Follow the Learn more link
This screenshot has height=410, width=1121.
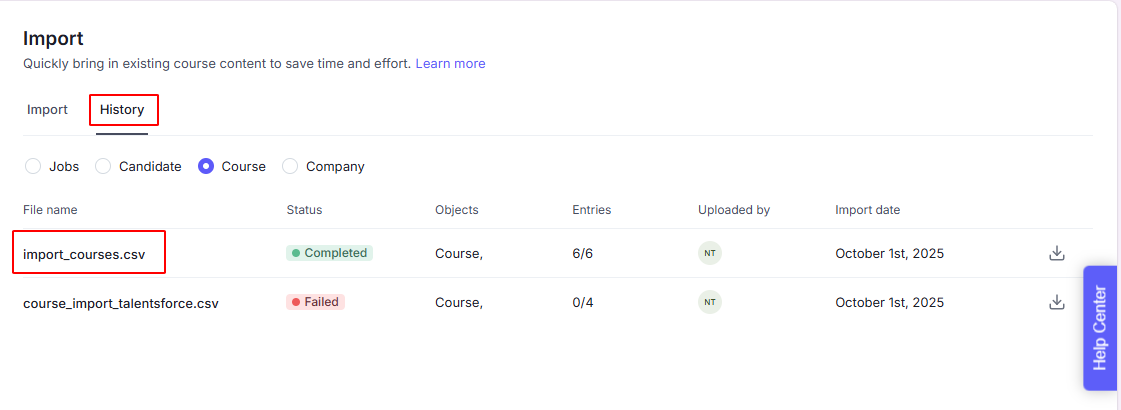pyautogui.click(x=450, y=63)
